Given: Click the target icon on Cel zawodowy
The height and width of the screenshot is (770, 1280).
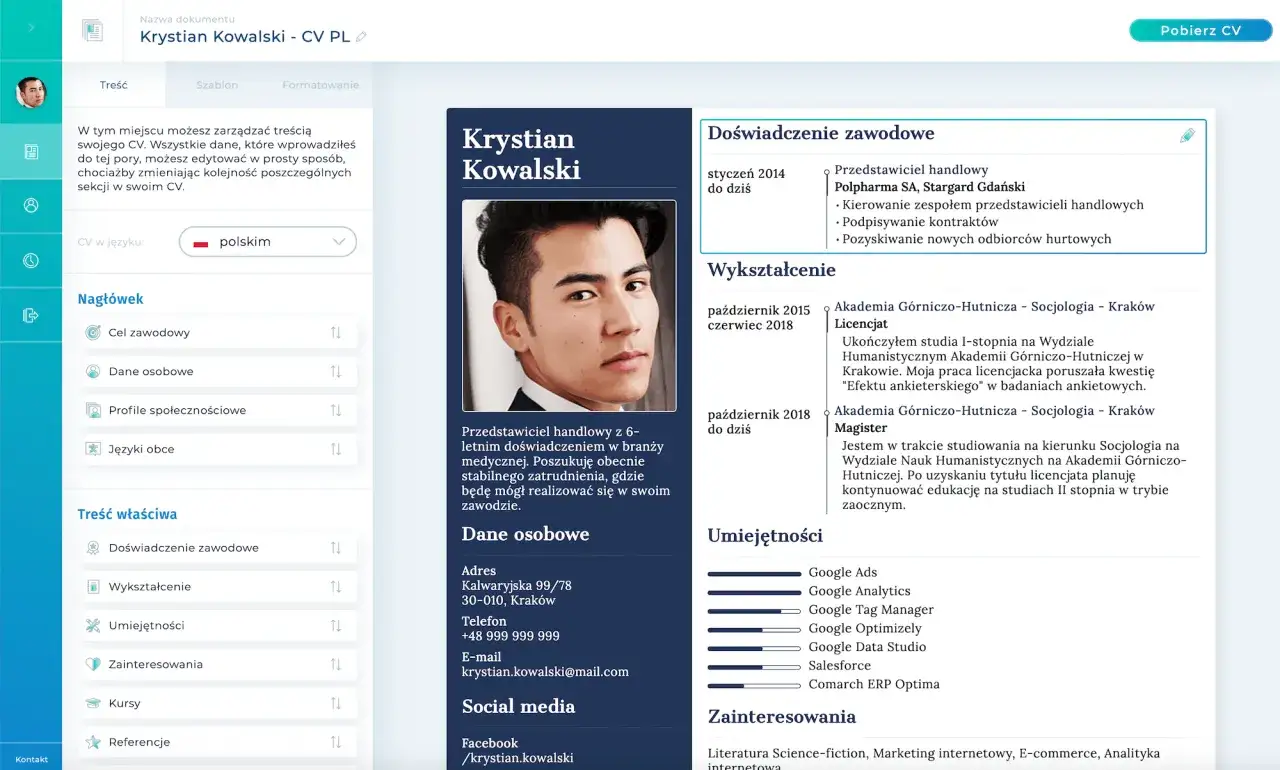Looking at the screenshot, I should tap(91, 332).
